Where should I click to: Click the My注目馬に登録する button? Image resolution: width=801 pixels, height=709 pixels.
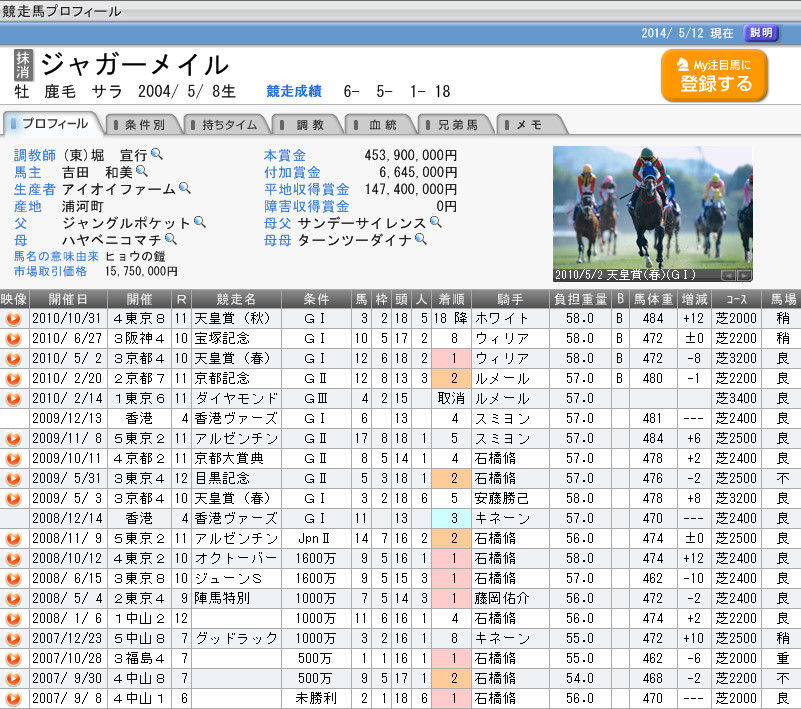[x=714, y=75]
